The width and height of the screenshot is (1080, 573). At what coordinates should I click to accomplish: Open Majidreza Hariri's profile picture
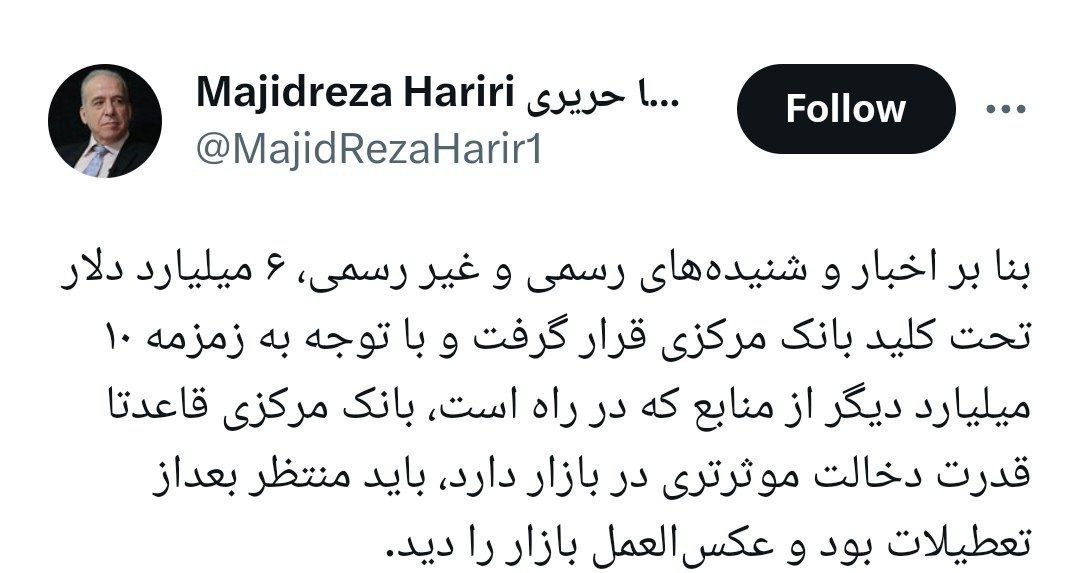pos(105,121)
